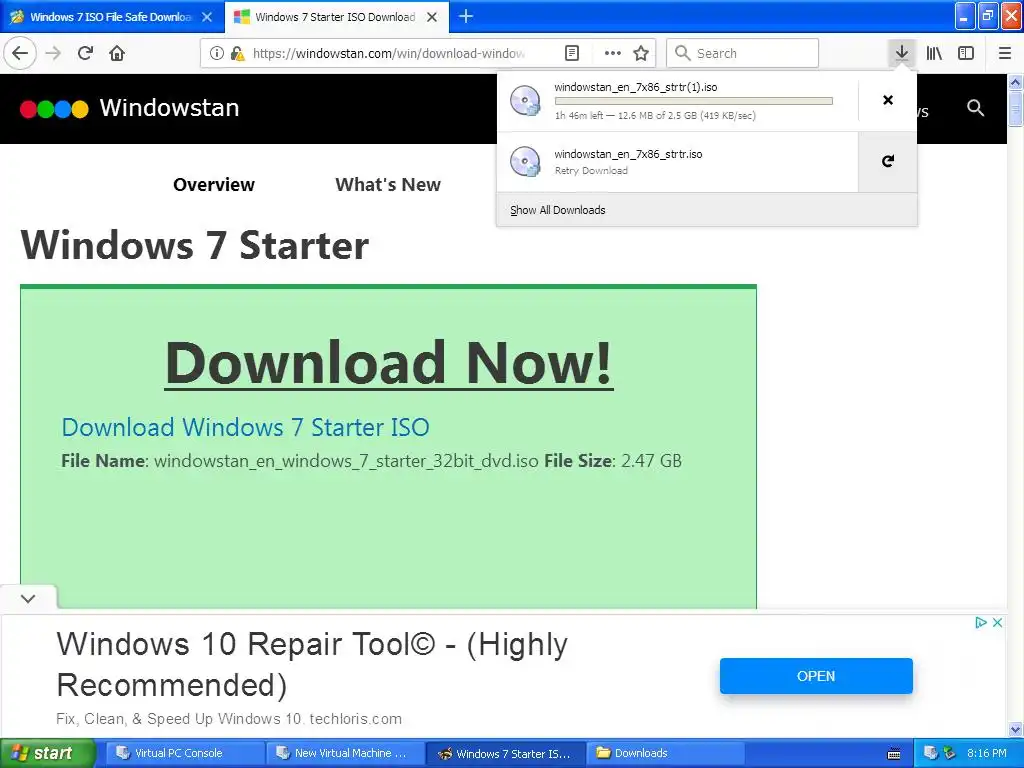
Task: Click the Download Now! heading link
Action: tap(389, 362)
